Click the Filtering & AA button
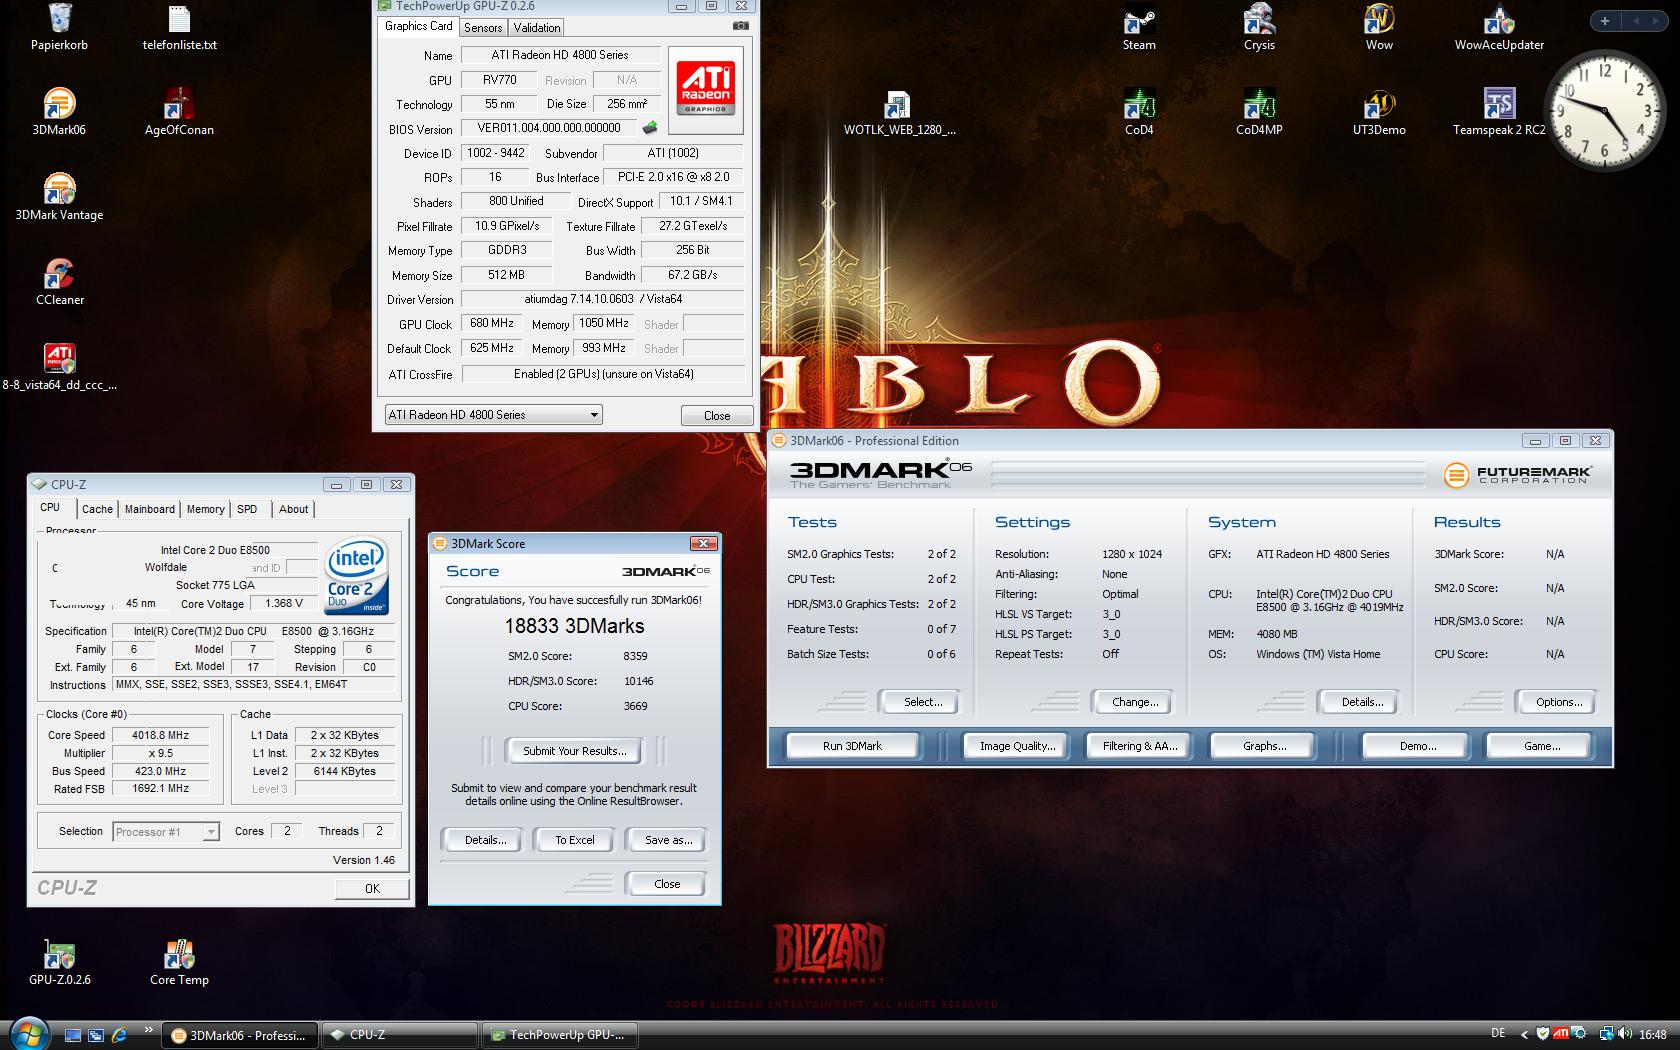The width and height of the screenshot is (1680, 1050). tap(1140, 746)
